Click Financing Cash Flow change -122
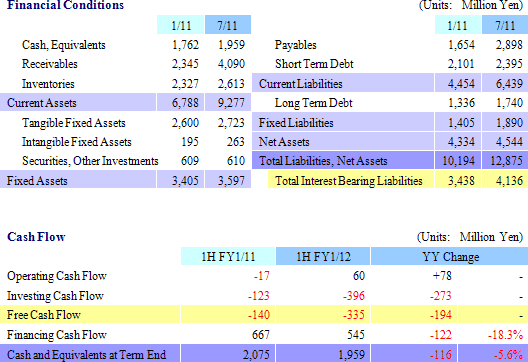528x362 pixels. (x=440, y=335)
